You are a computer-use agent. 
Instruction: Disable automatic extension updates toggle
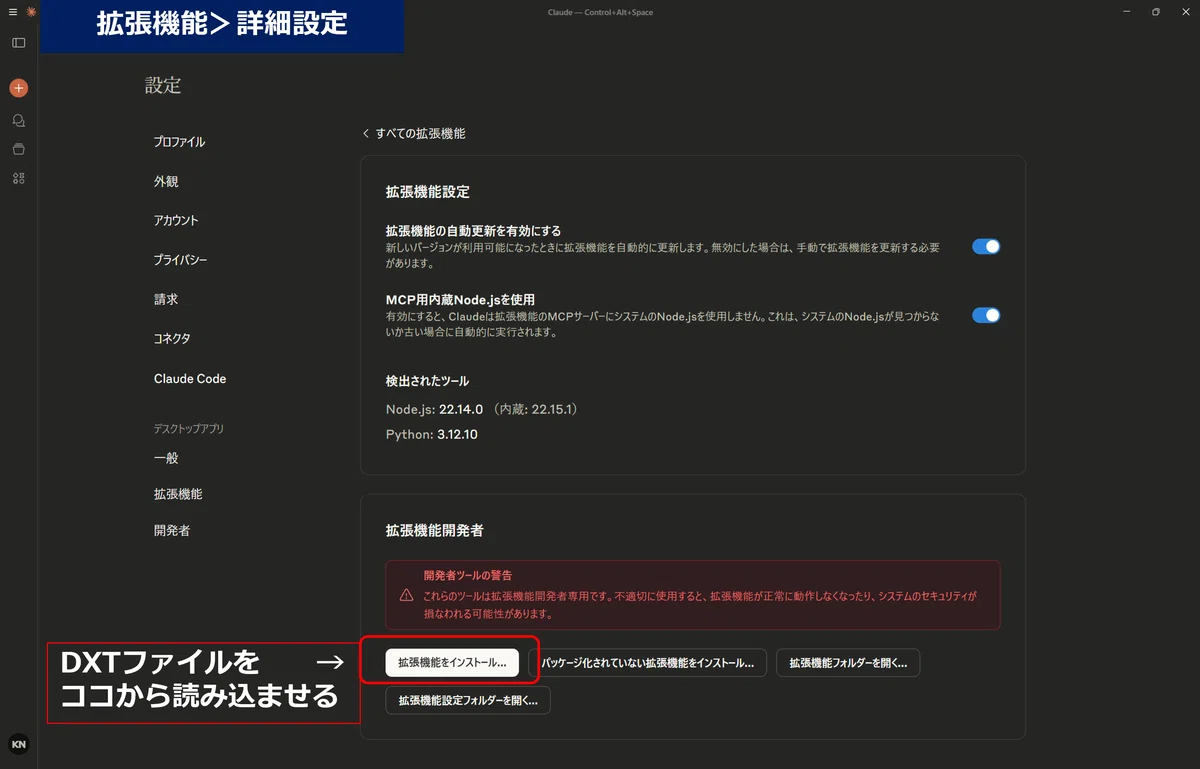986,247
